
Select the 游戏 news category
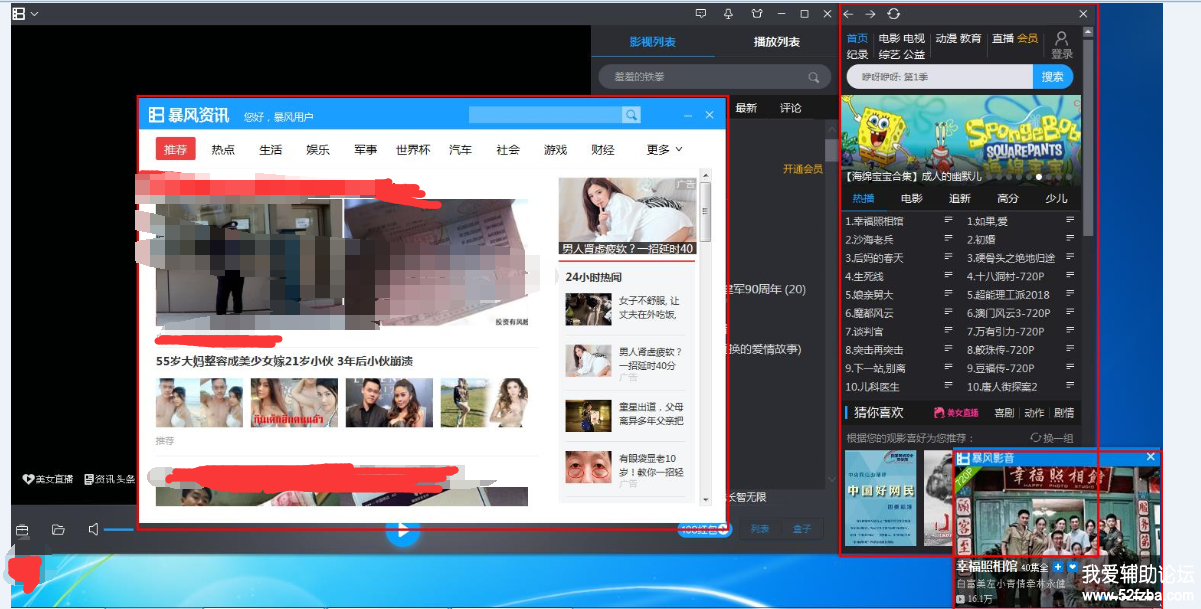click(555, 149)
